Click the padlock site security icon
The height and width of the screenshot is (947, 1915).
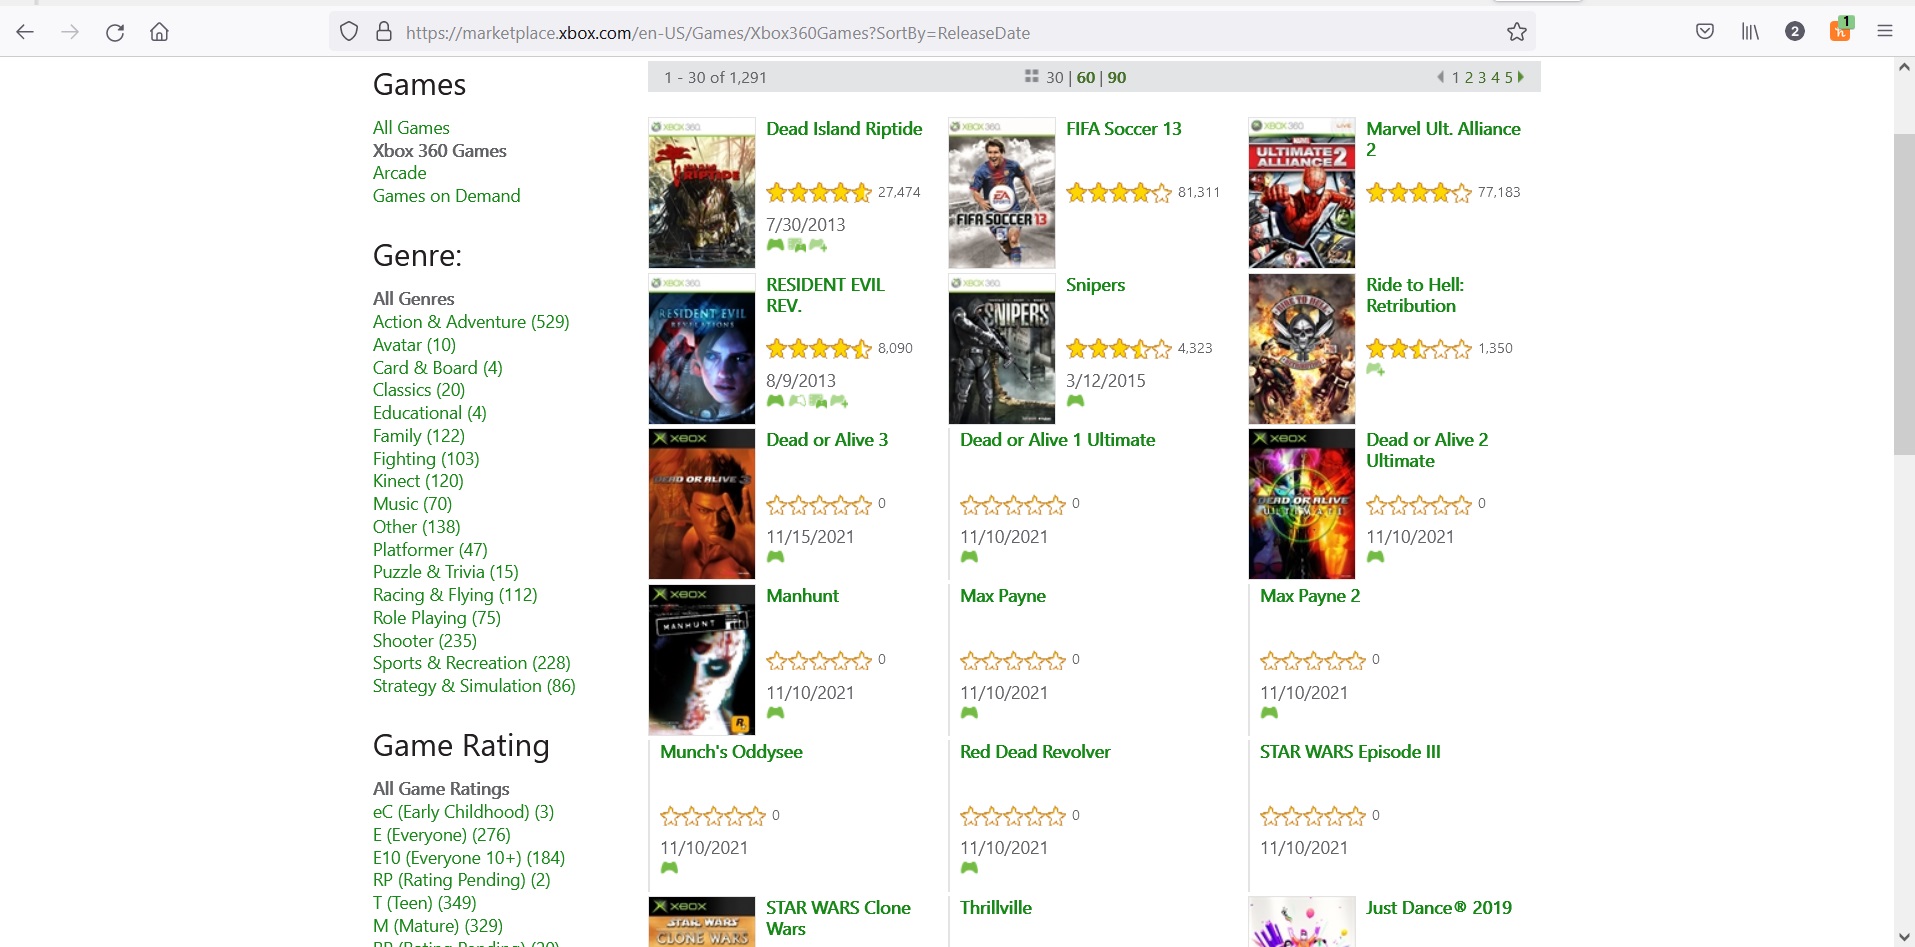click(384, 32)
